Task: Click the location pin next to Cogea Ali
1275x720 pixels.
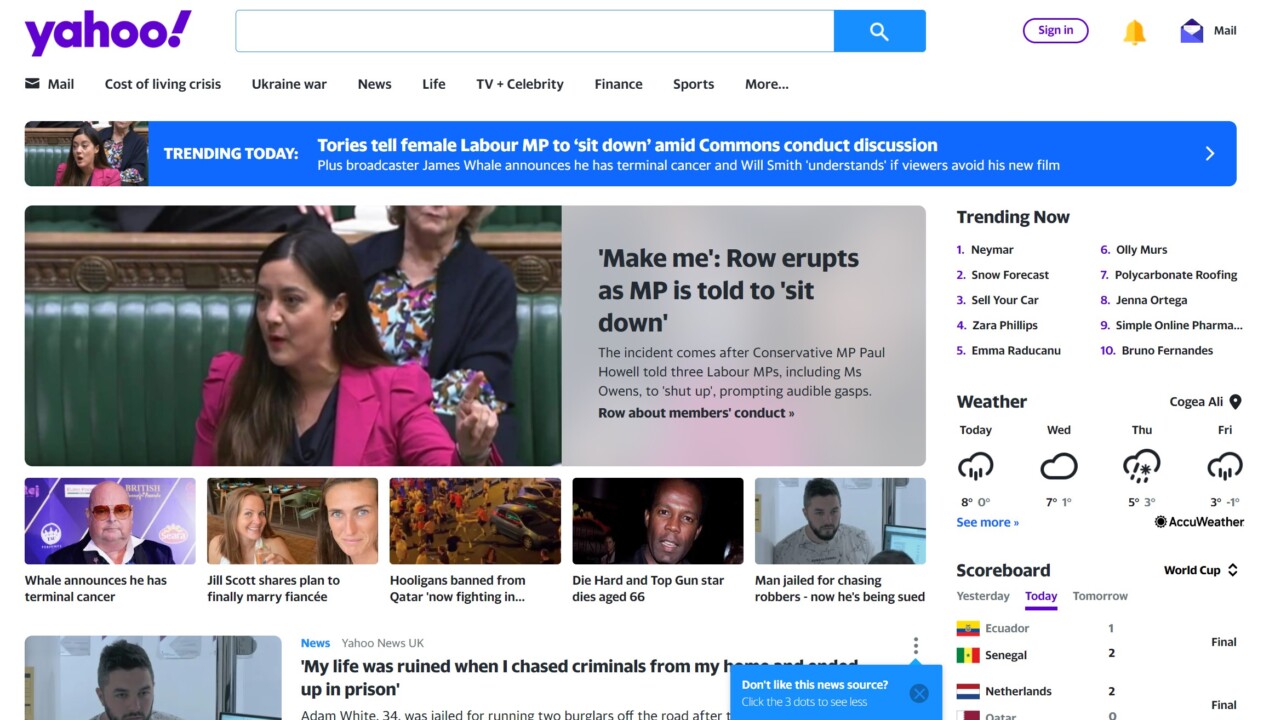Action: [1235, 402]
